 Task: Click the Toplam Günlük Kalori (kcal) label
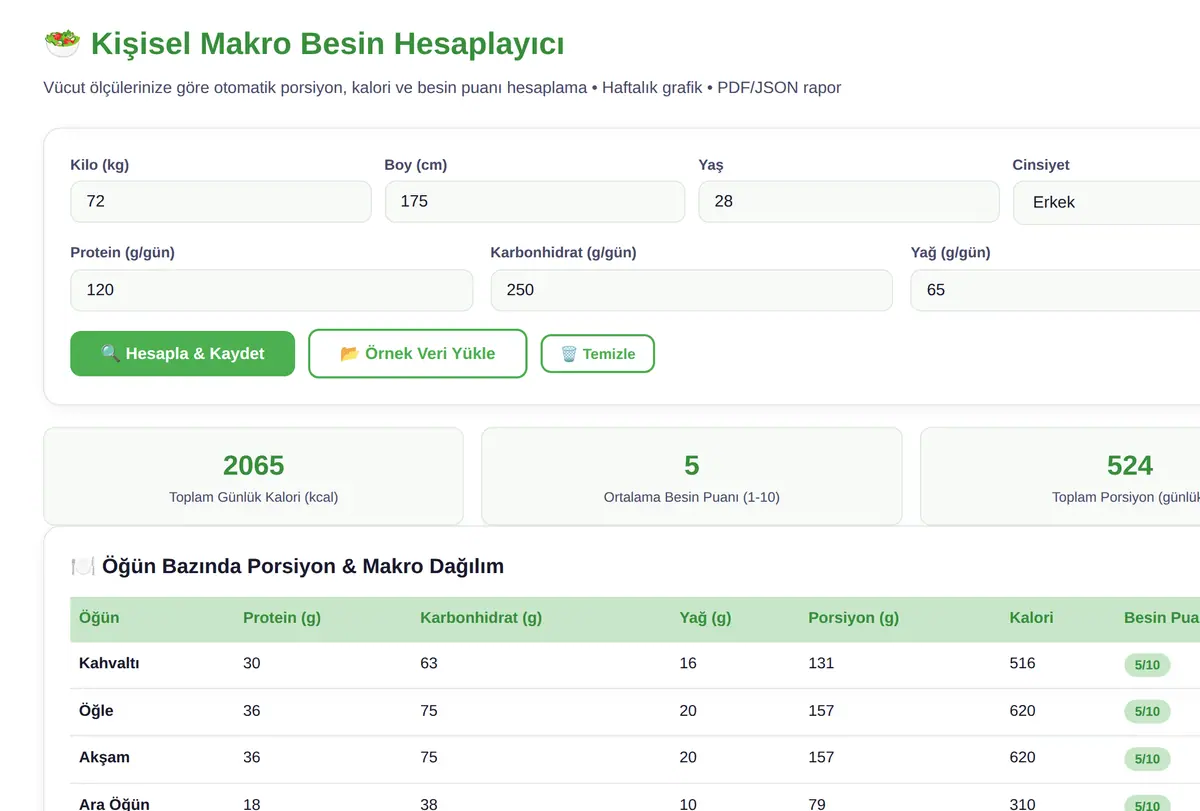pyautogui.click(x=253, y=497)
